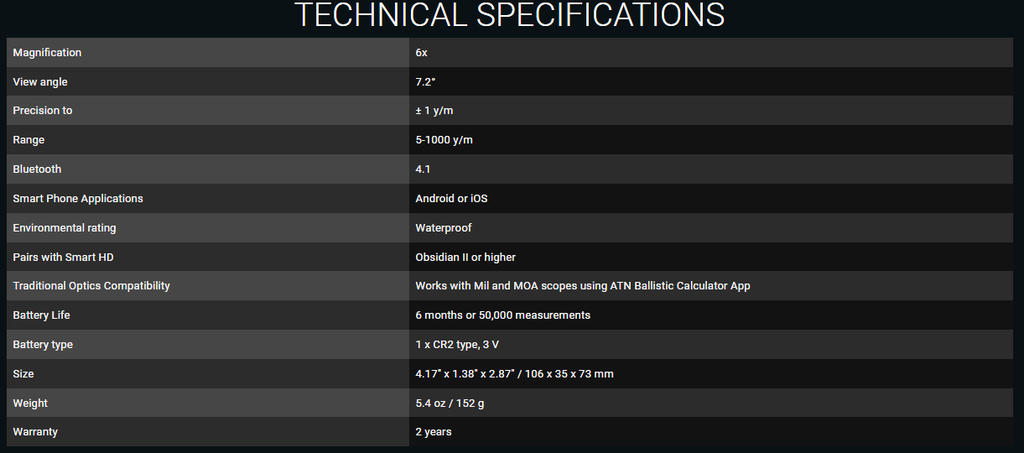Click the 5.4 oz / 152 g weight value
The image size is (1024, 453).
click(451, 403)
